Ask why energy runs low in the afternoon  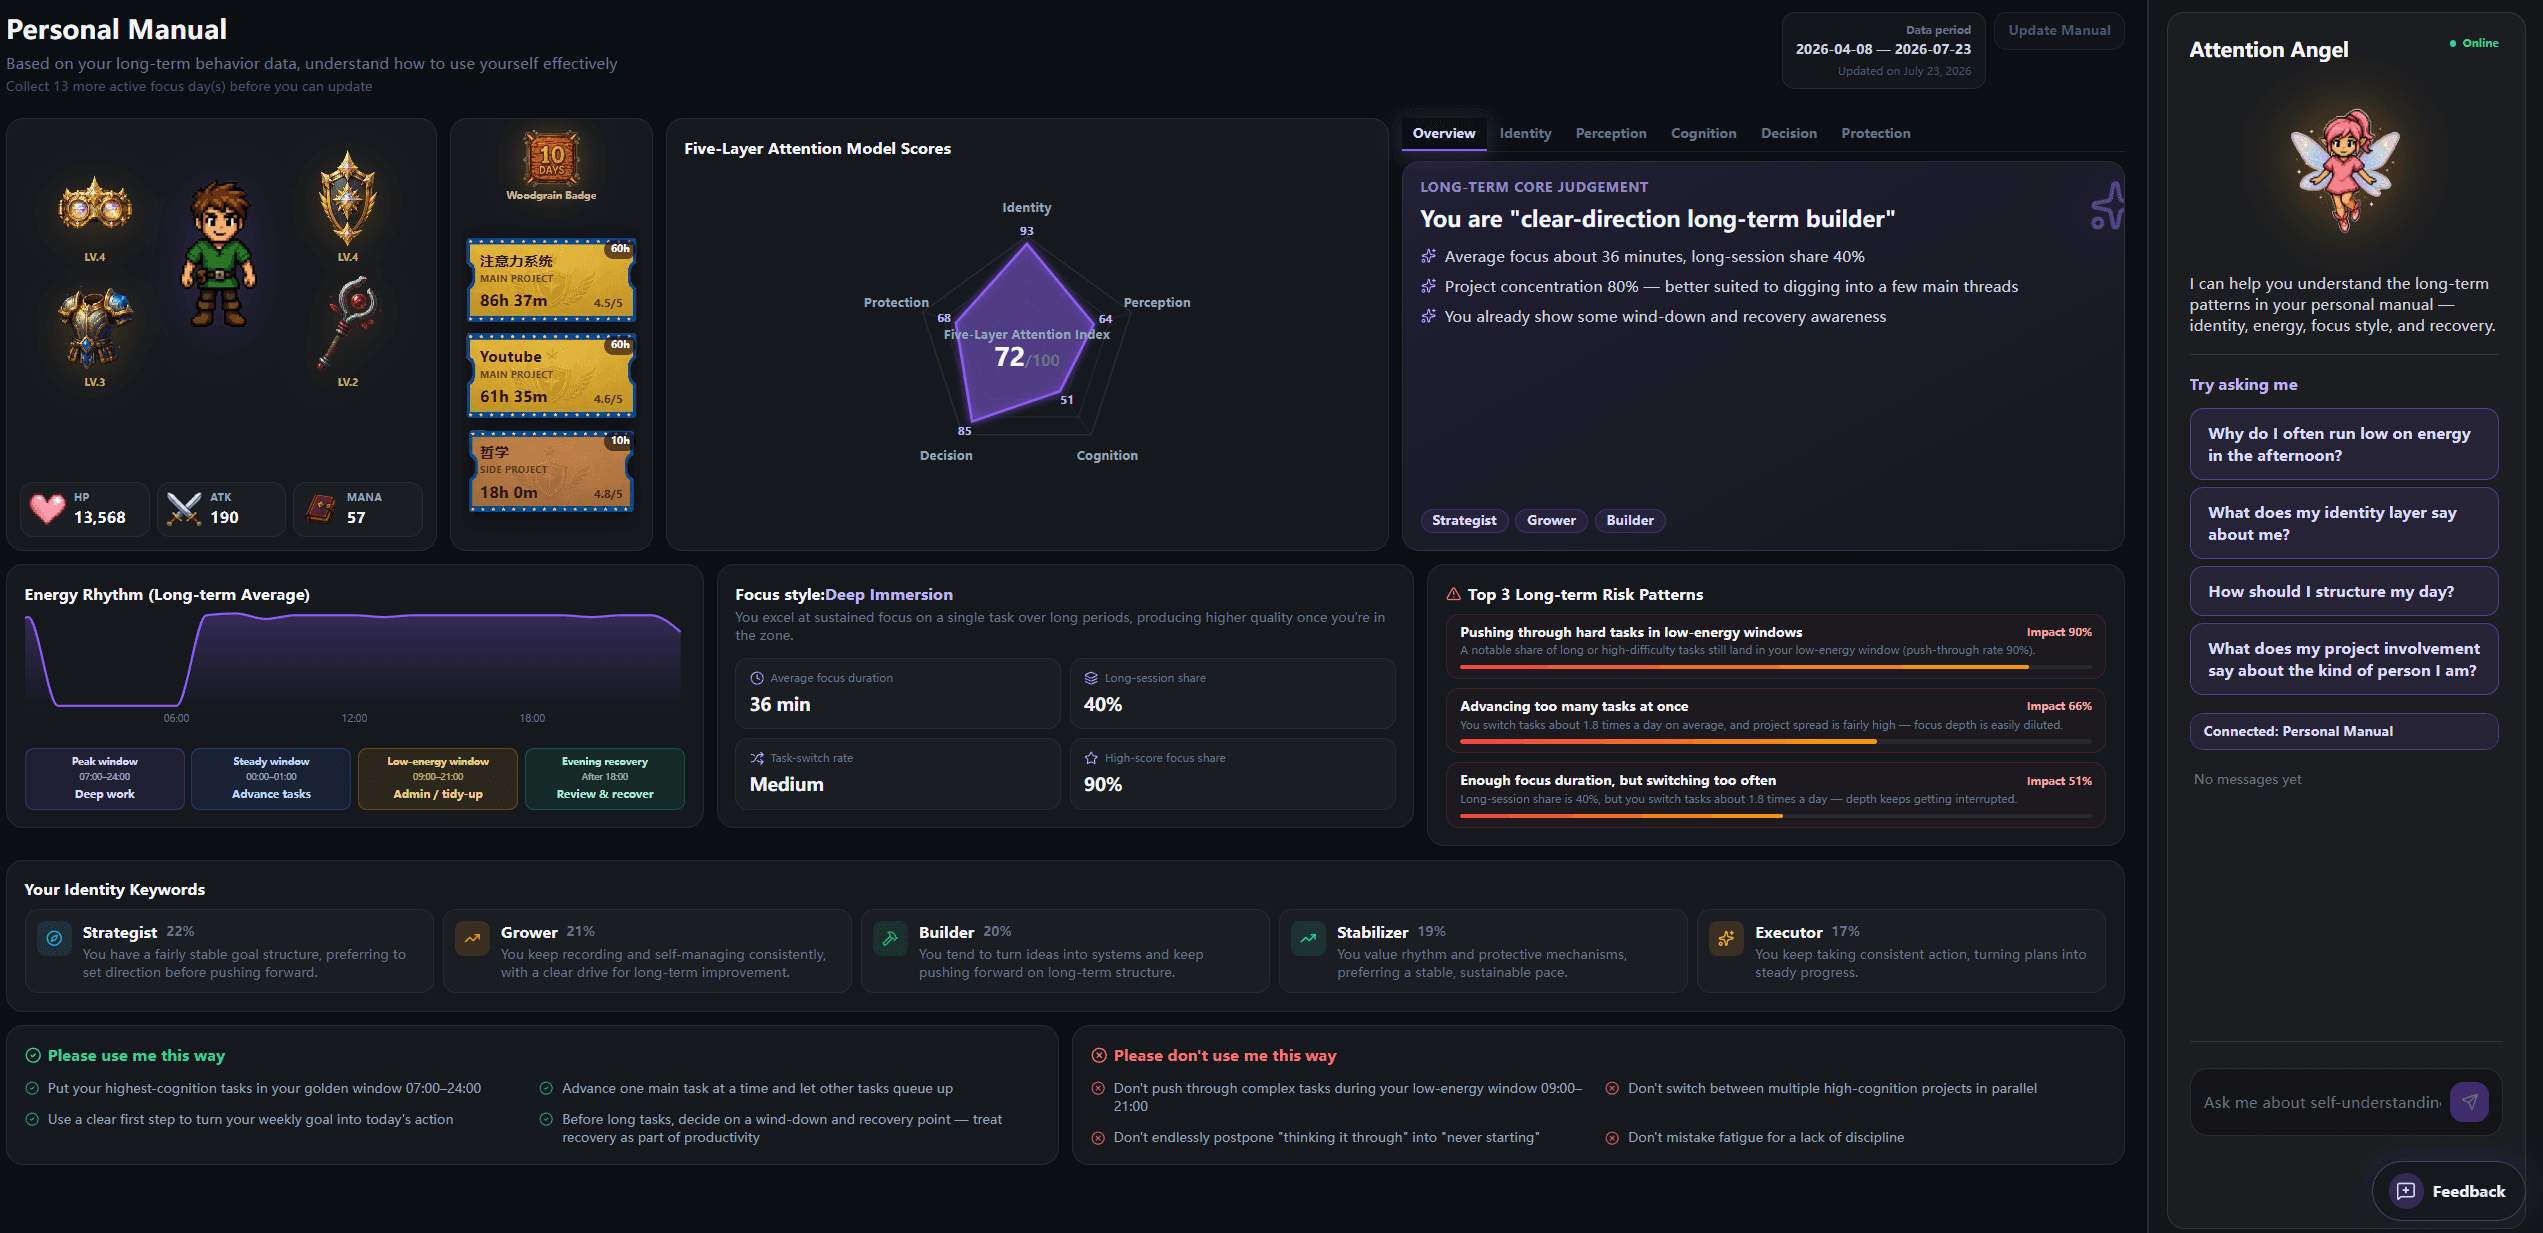(2343, 444)
